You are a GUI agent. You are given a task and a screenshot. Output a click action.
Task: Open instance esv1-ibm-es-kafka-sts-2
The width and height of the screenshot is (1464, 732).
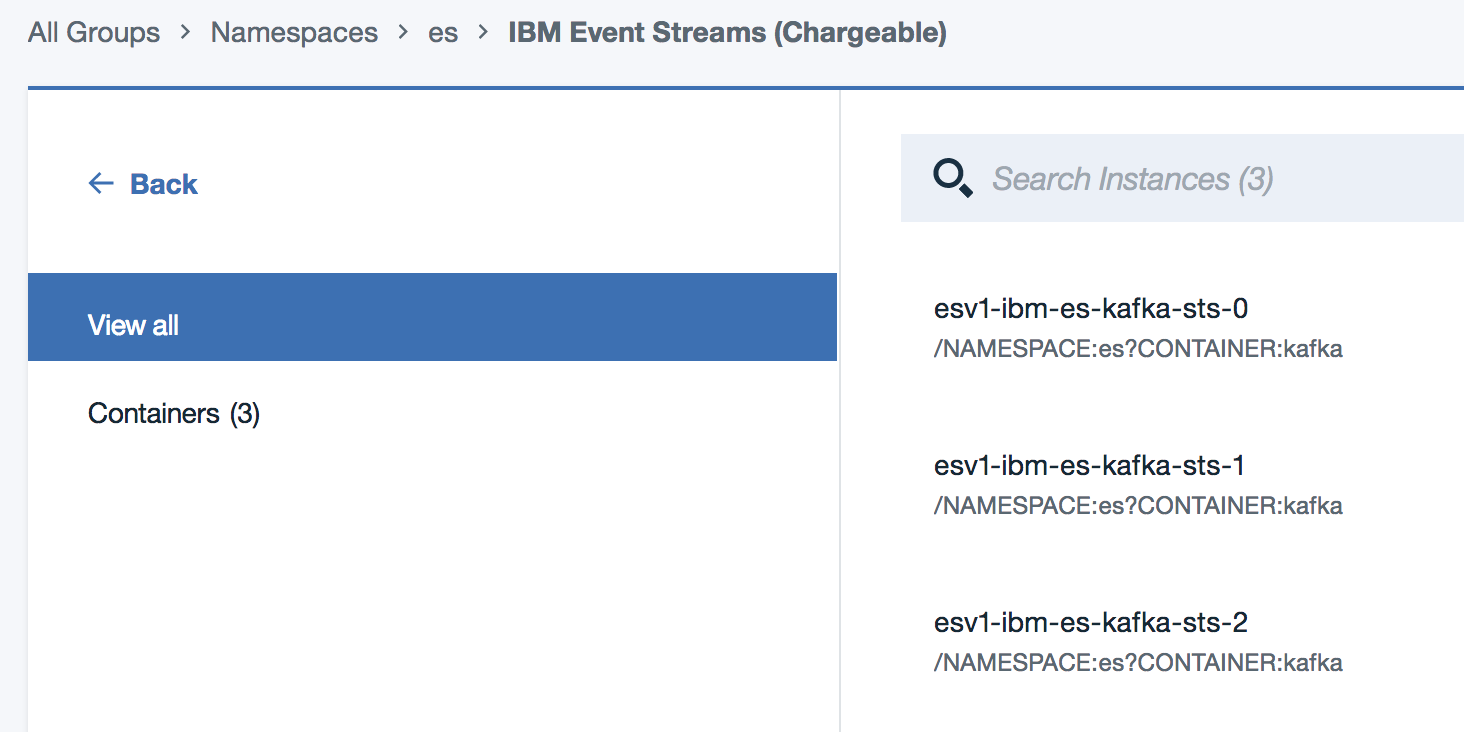pos(1091,623)
